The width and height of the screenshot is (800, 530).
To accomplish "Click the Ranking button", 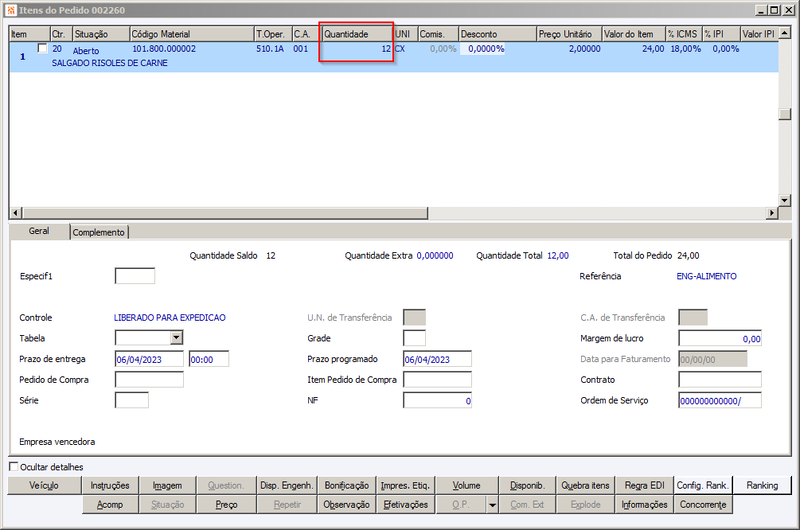I will pos(762,486).
